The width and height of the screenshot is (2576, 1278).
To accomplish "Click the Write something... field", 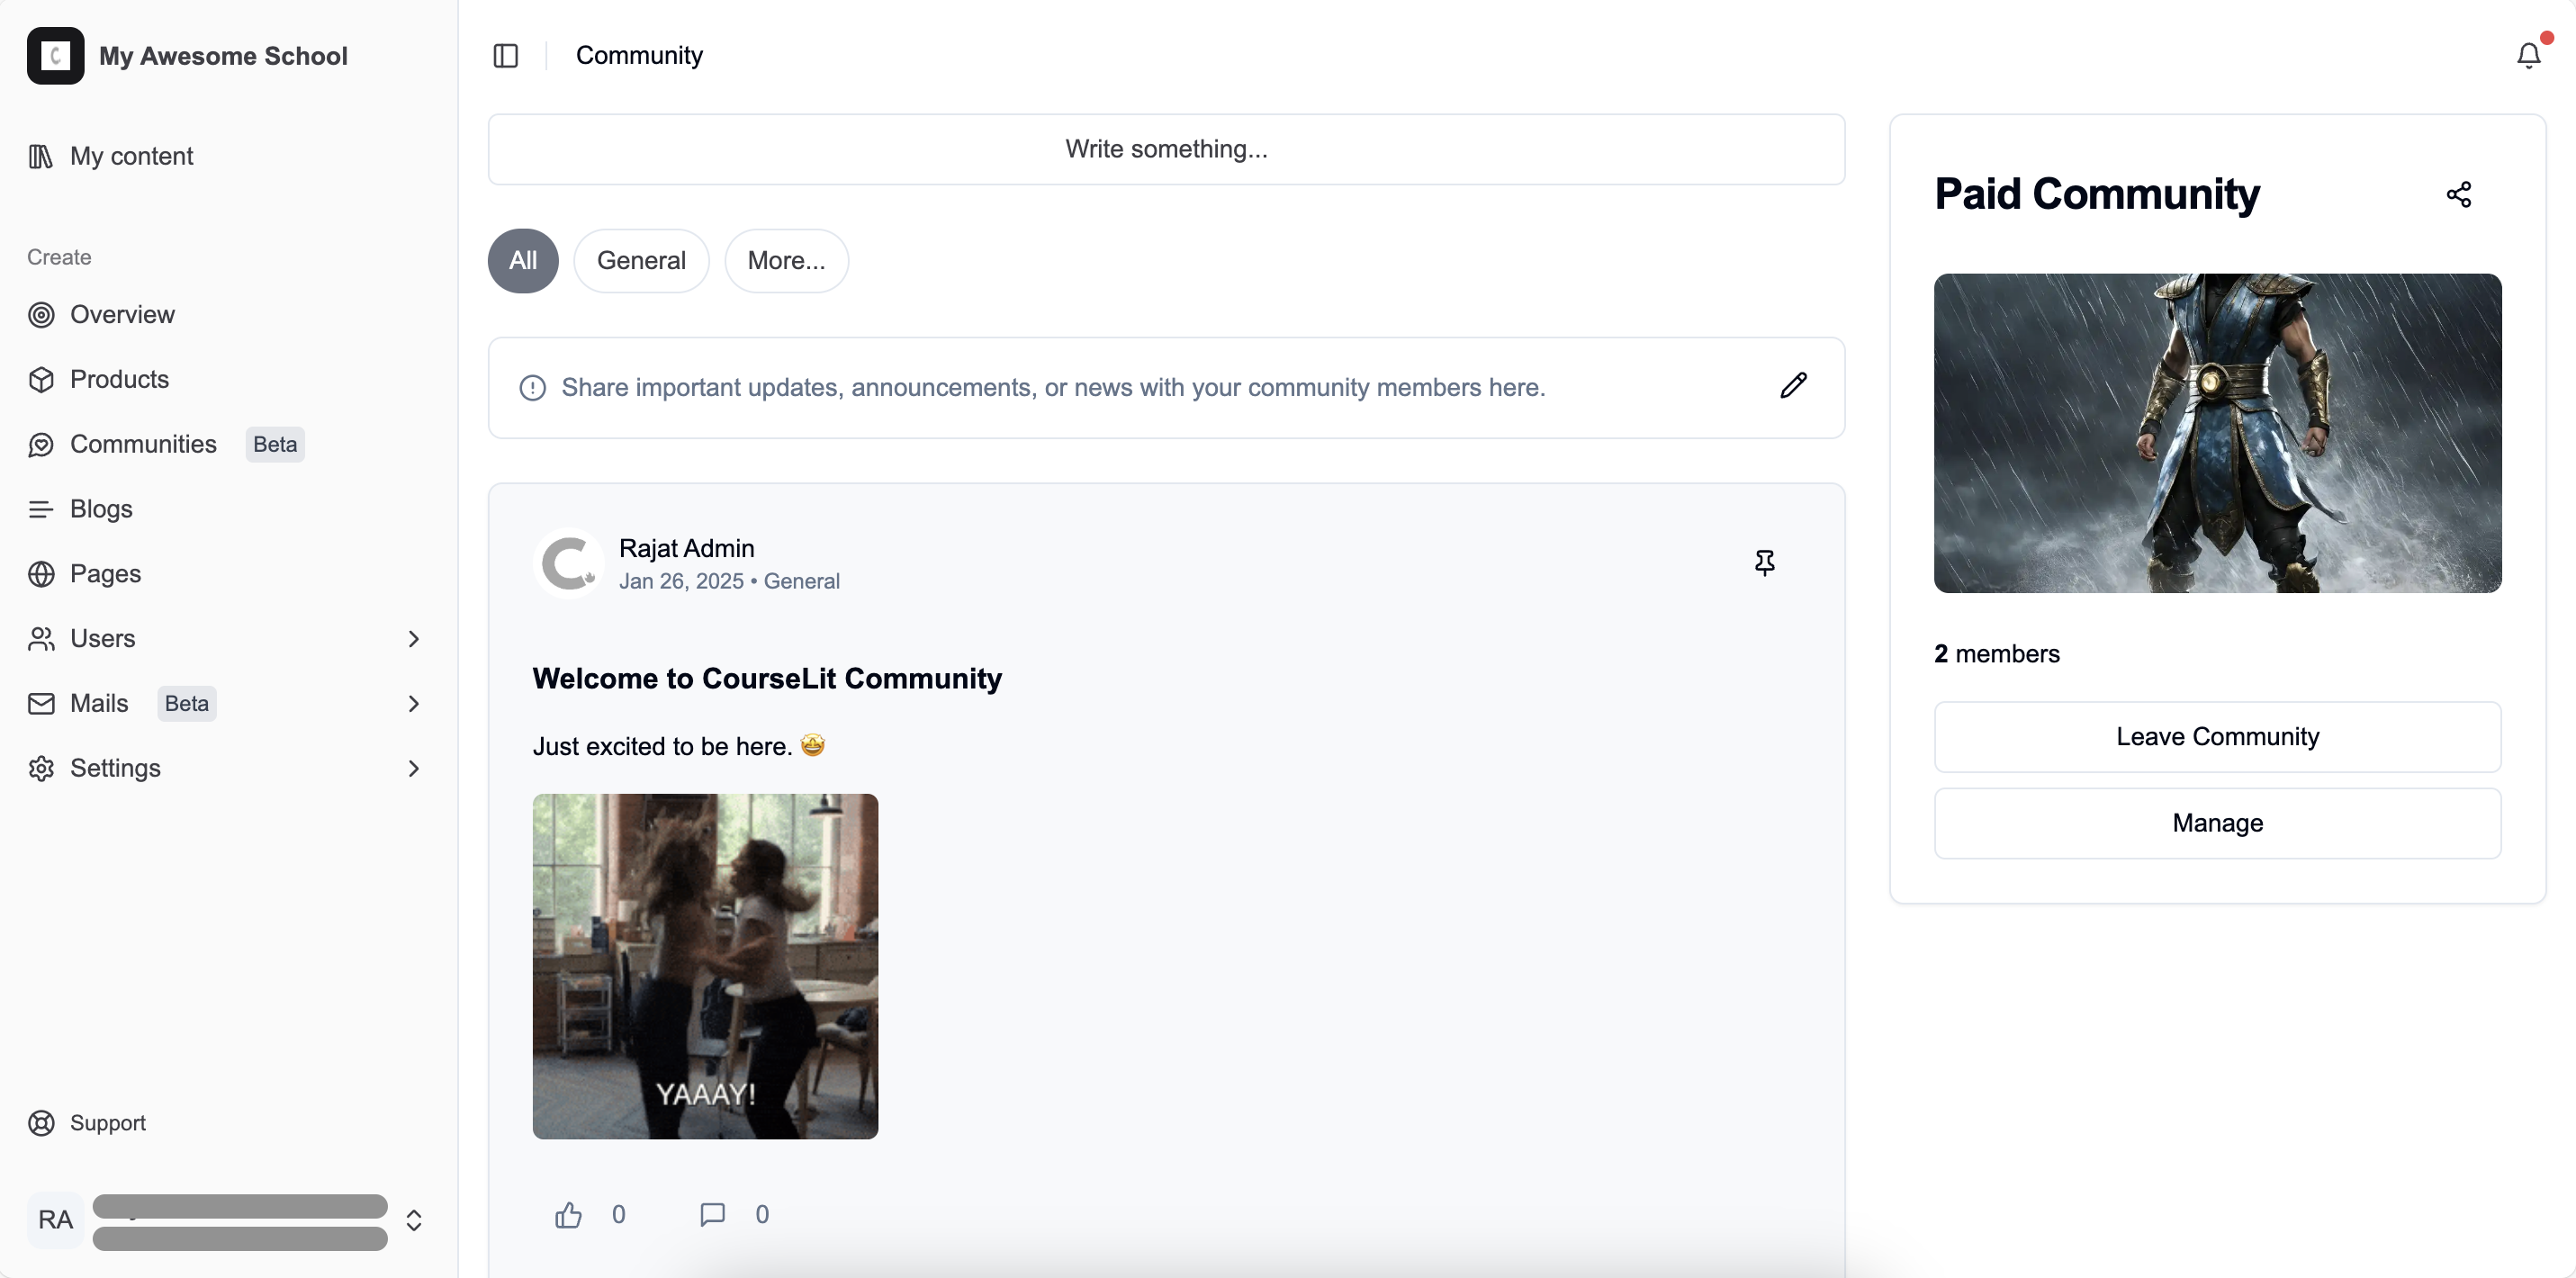I will pyautogui.click(x=1166, y=149).
